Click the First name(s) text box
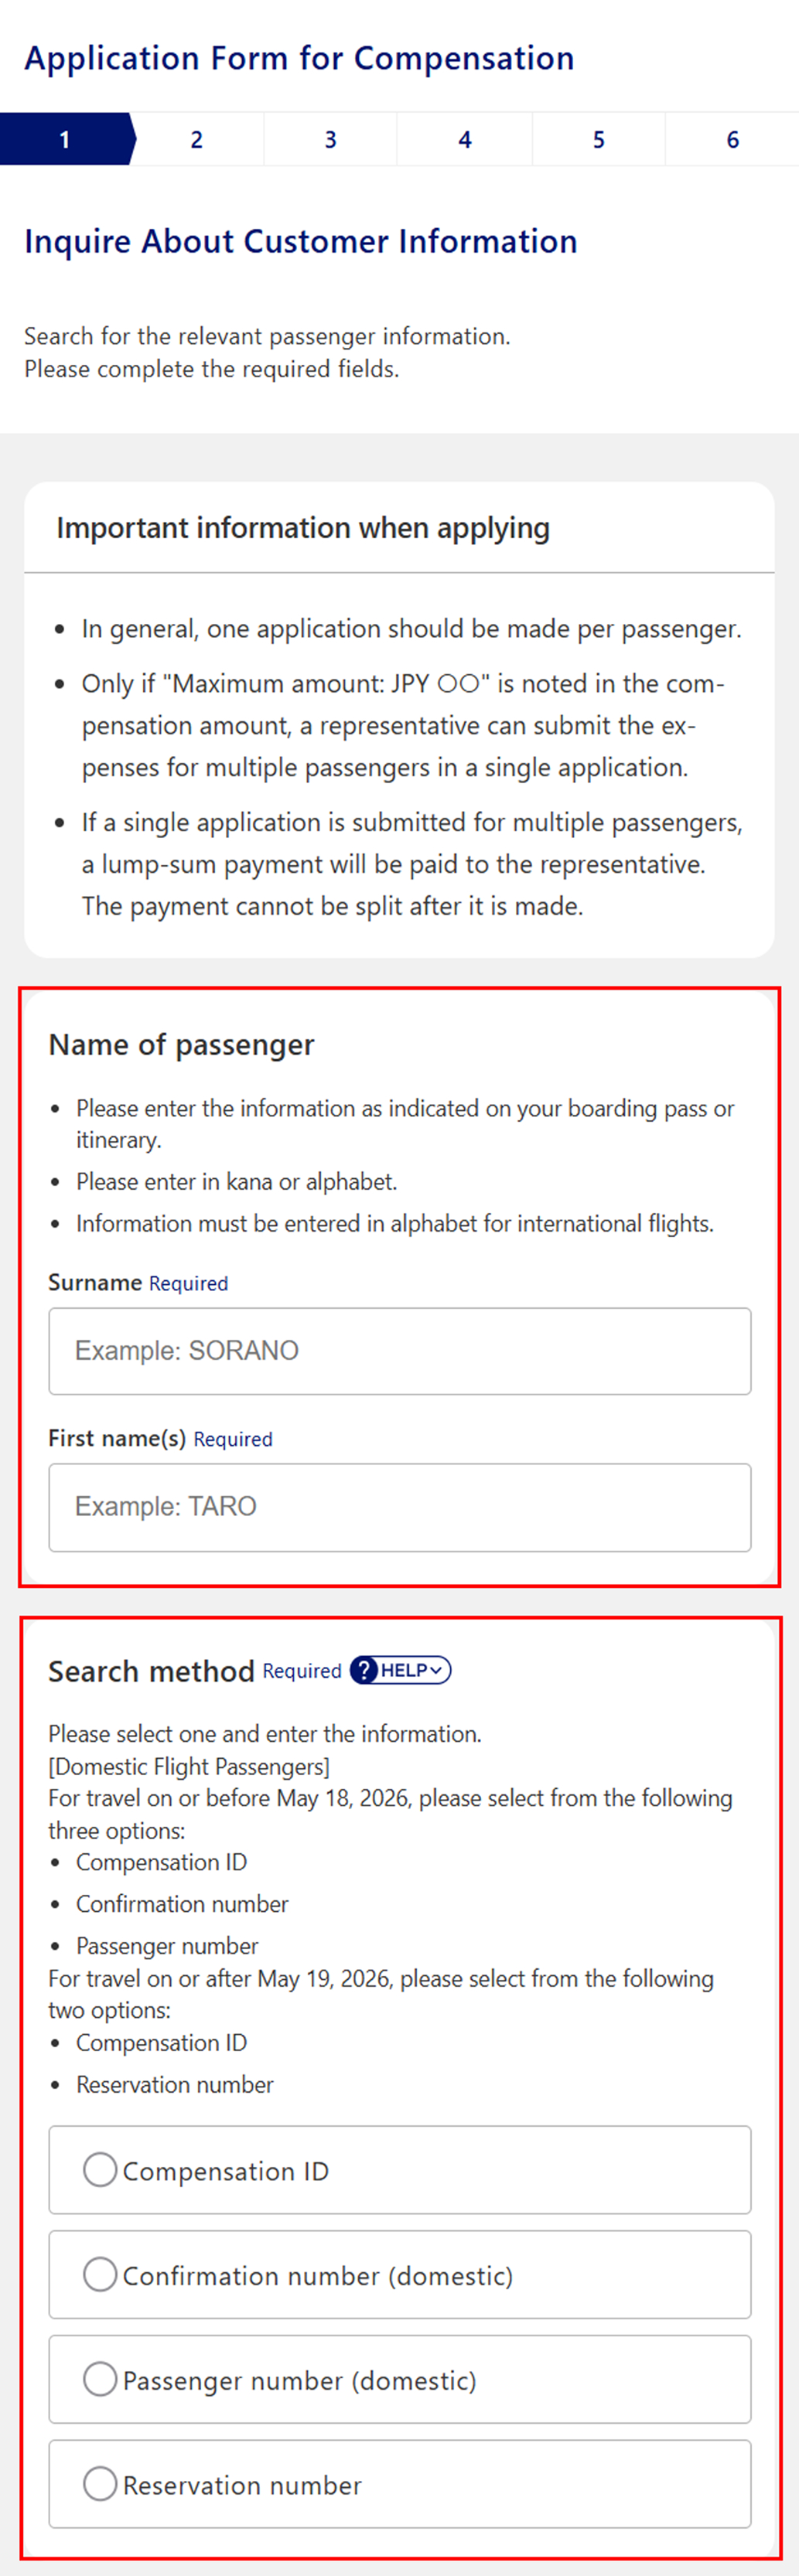Screen dimensions: 799x2576 coord(400,1507)
